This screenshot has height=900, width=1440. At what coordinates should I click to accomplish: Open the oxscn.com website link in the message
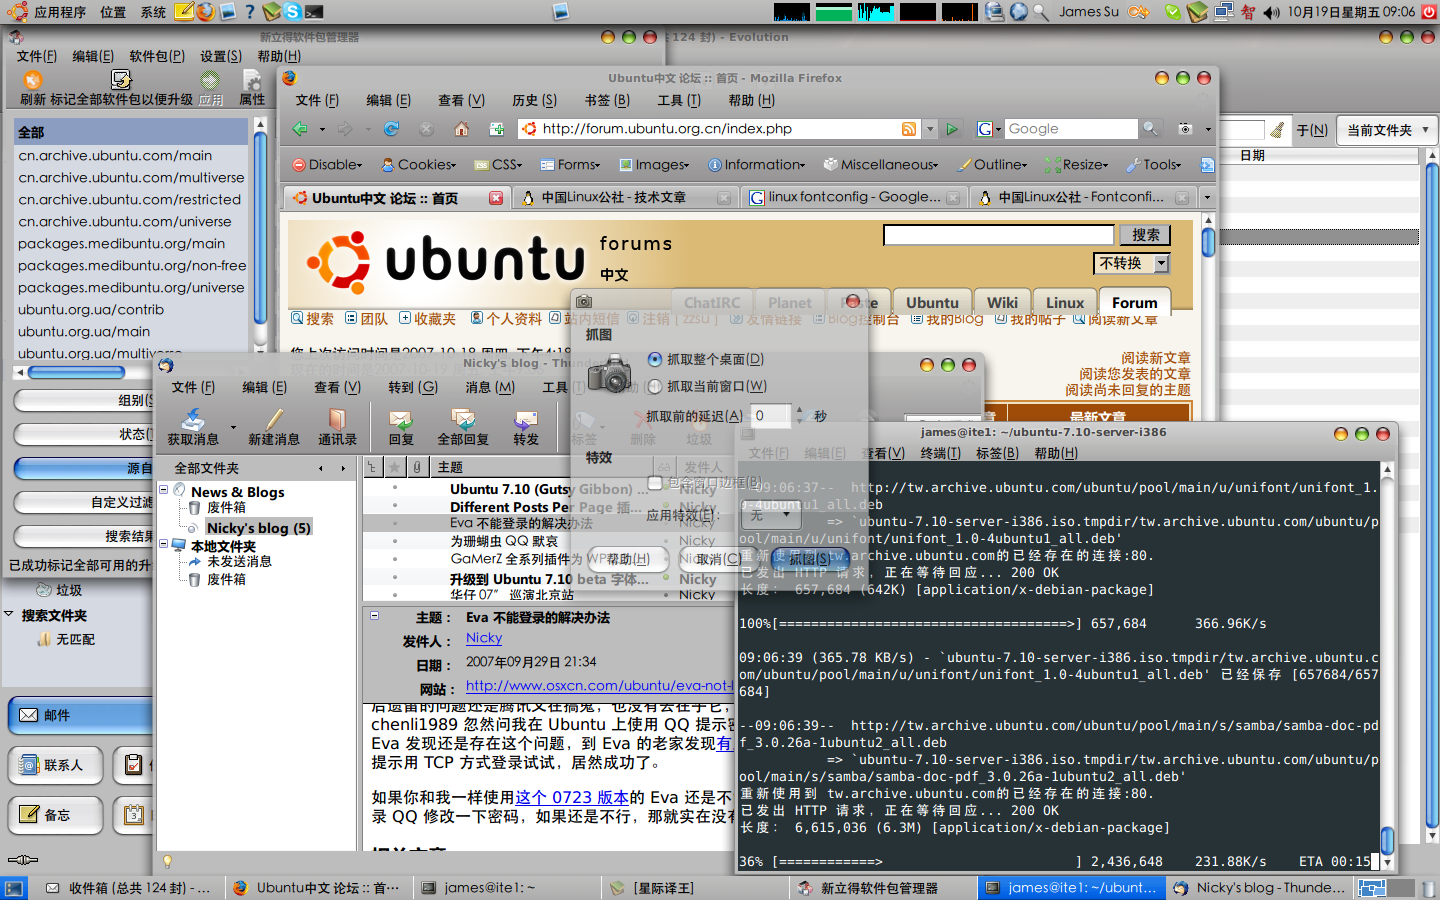599,686
